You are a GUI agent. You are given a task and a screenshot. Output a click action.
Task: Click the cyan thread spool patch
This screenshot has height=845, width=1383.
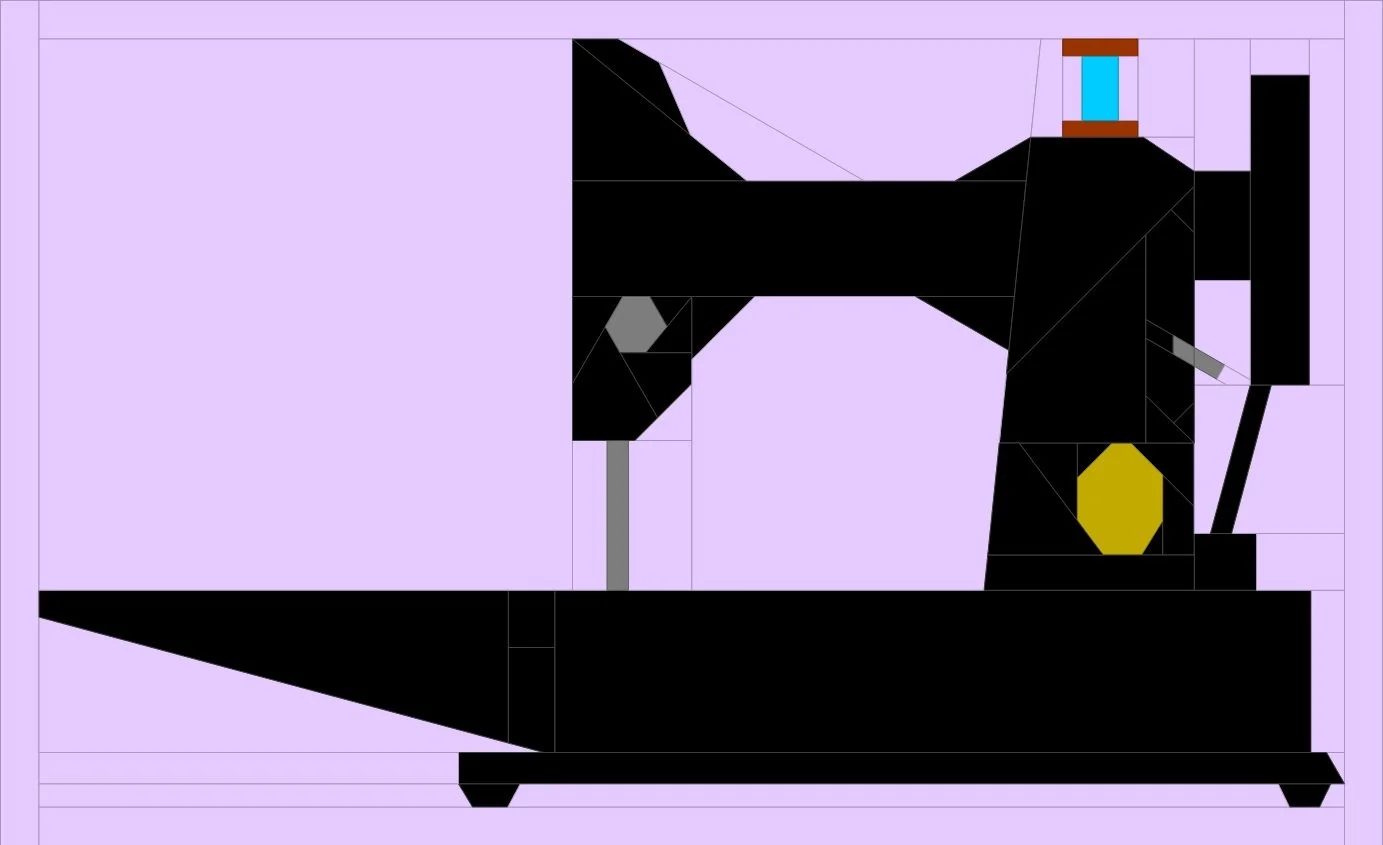coord(1100,88)
